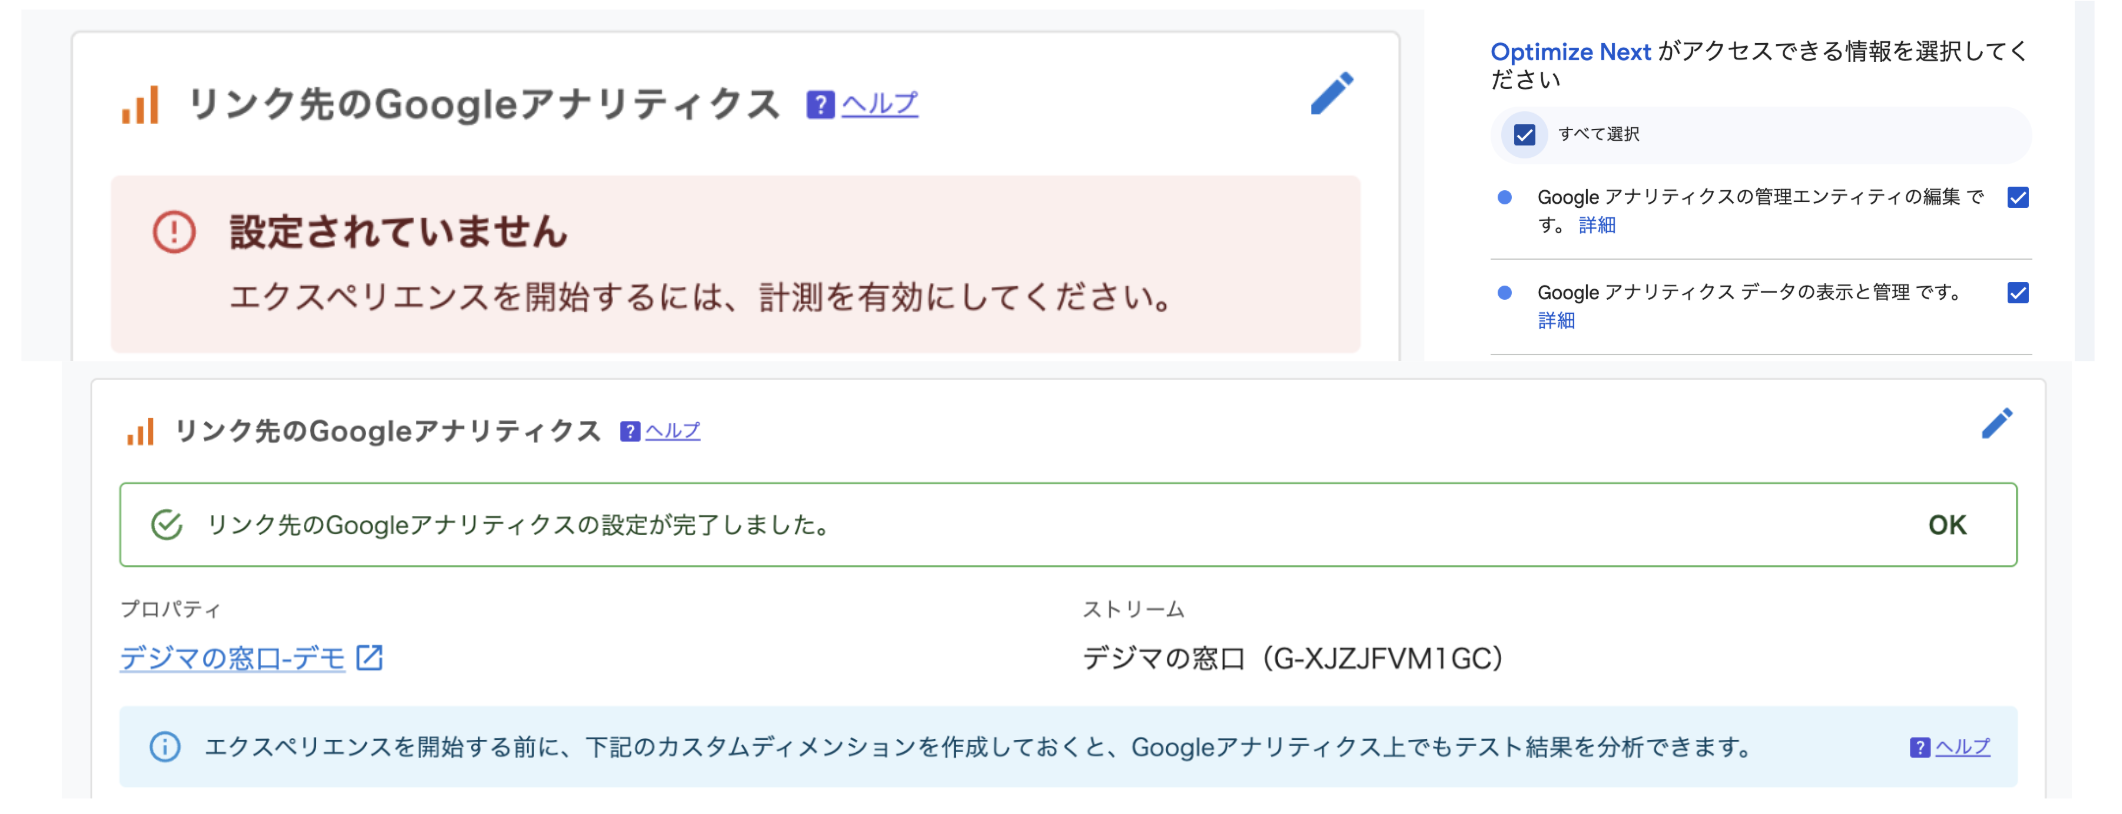The height and width of the screenshot is (814, 2122).
Task: Open ヘルプ link in the blue info banner
Action: [x=1963, y=747]
